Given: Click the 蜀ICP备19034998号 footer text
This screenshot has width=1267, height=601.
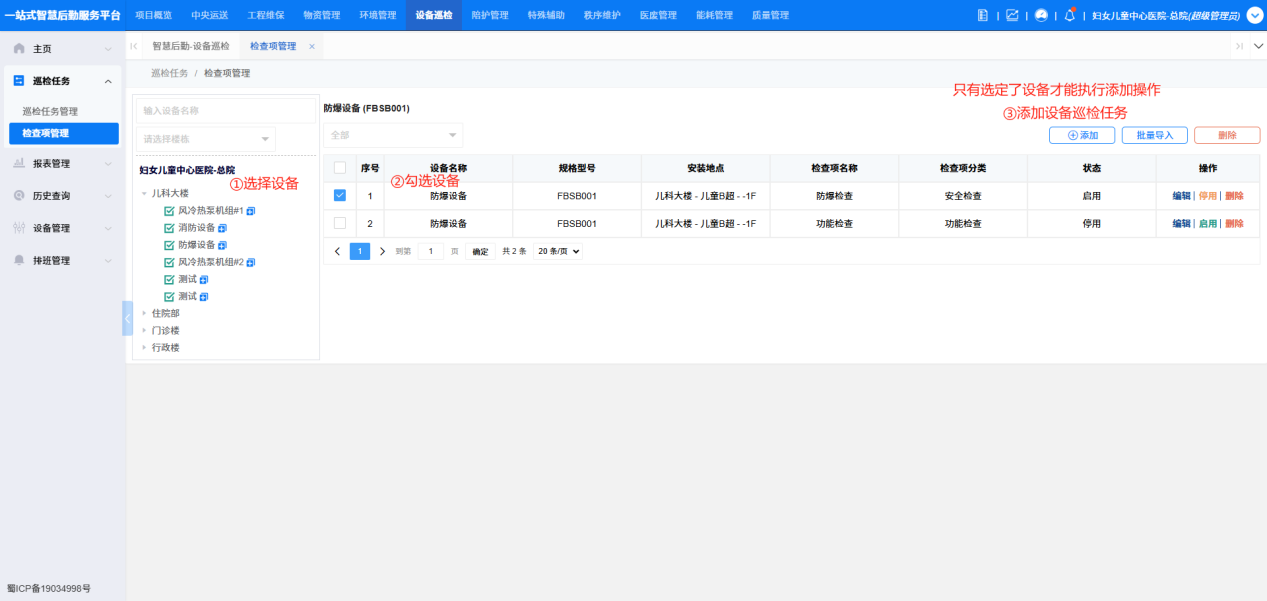Looking at the screenshot, I should point(48,589).
